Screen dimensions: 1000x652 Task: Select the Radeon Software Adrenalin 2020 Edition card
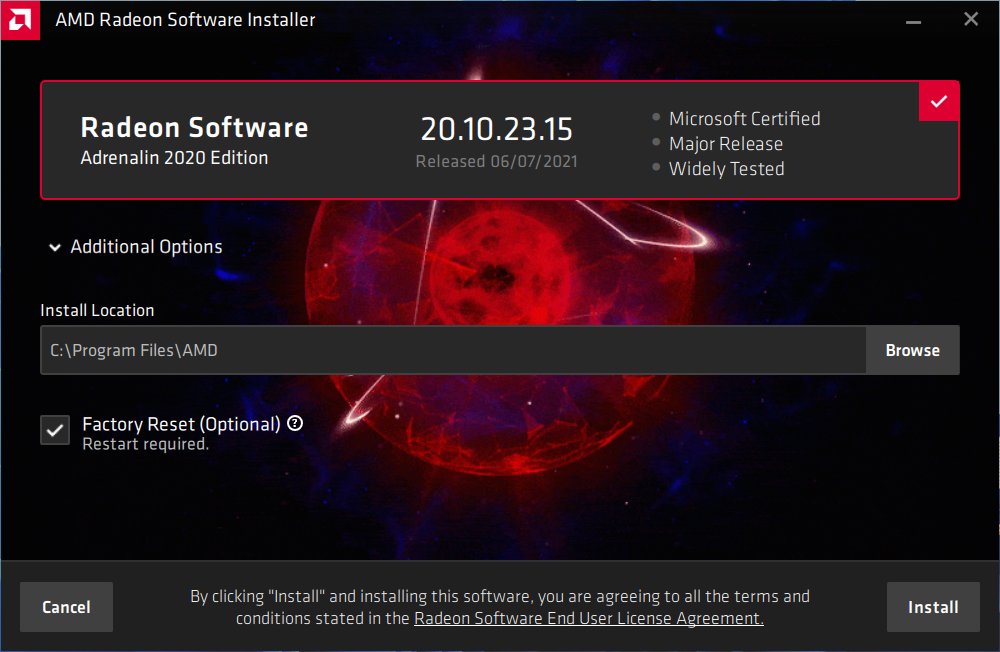[300, 140]
